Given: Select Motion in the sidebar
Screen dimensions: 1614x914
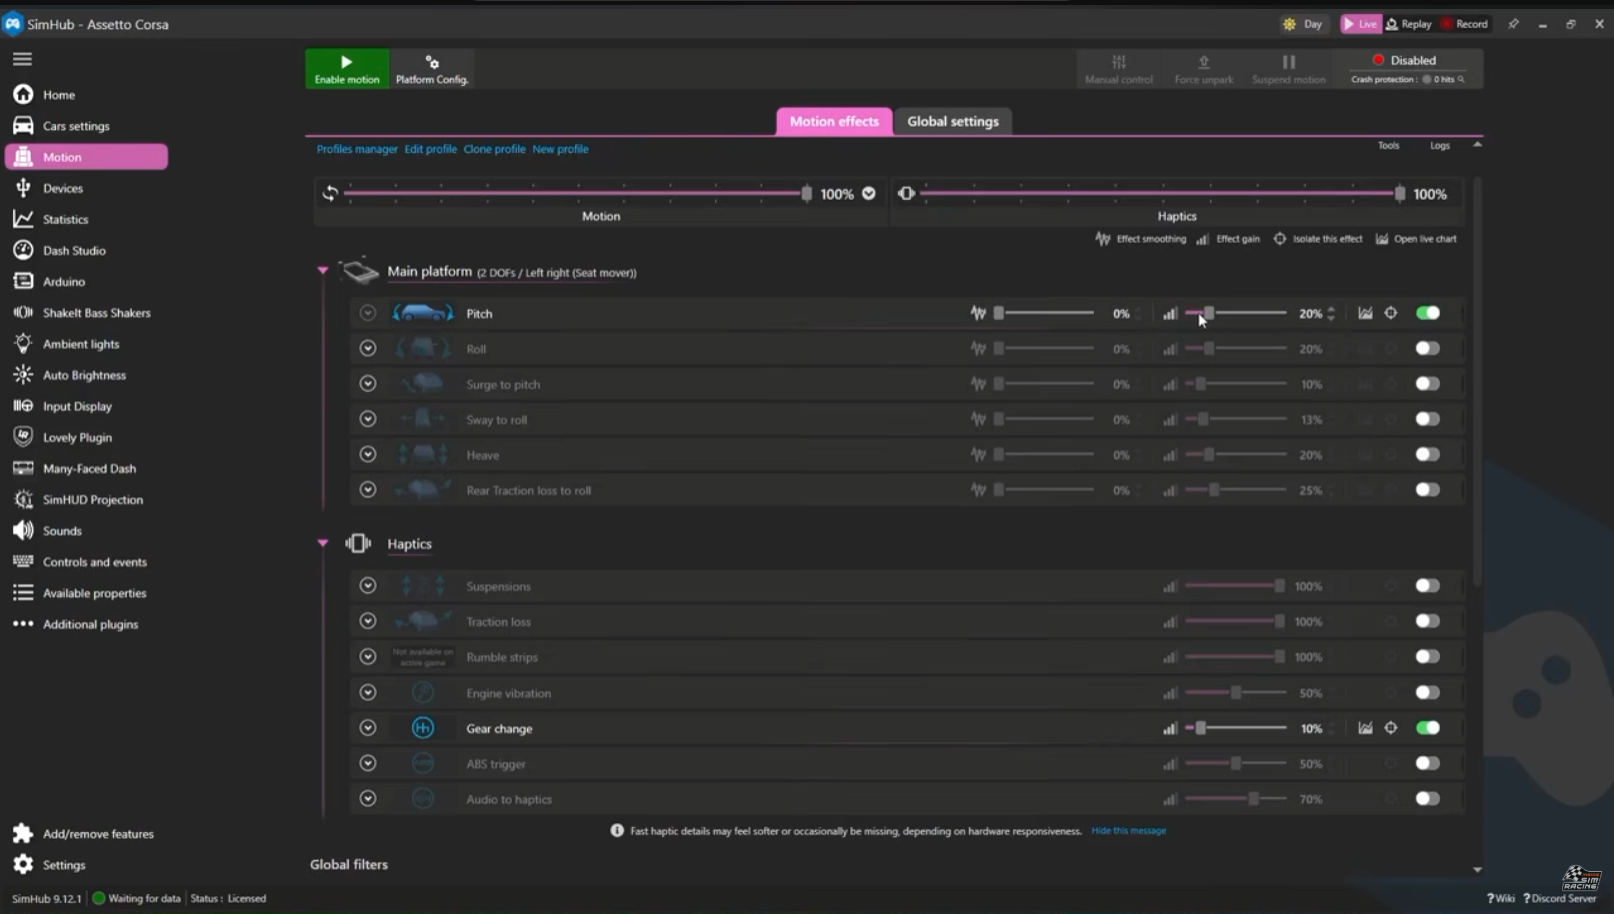Looking at the screenshot, I should 86,157.
